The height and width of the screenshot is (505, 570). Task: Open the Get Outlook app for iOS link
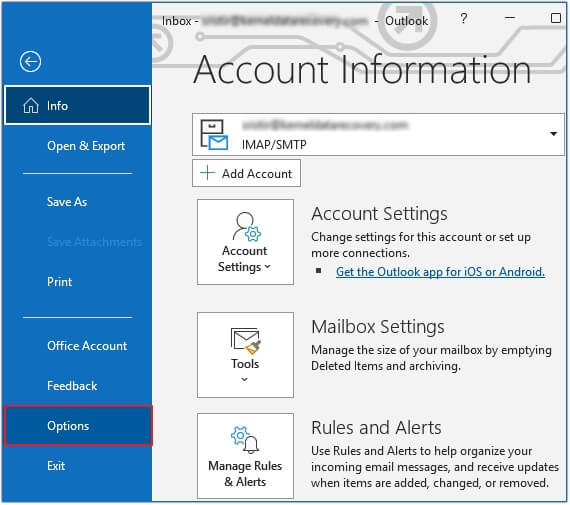point(440,272)
